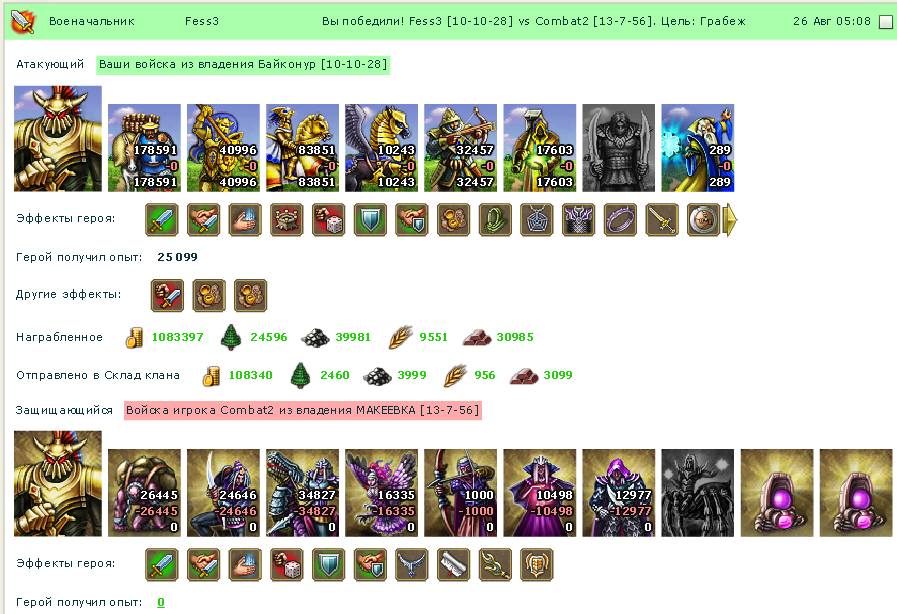Image resolution: width=897 pixels, height=614 pixels.
Task: Click the golden trident defender effect icon
Action: point(495,565)
